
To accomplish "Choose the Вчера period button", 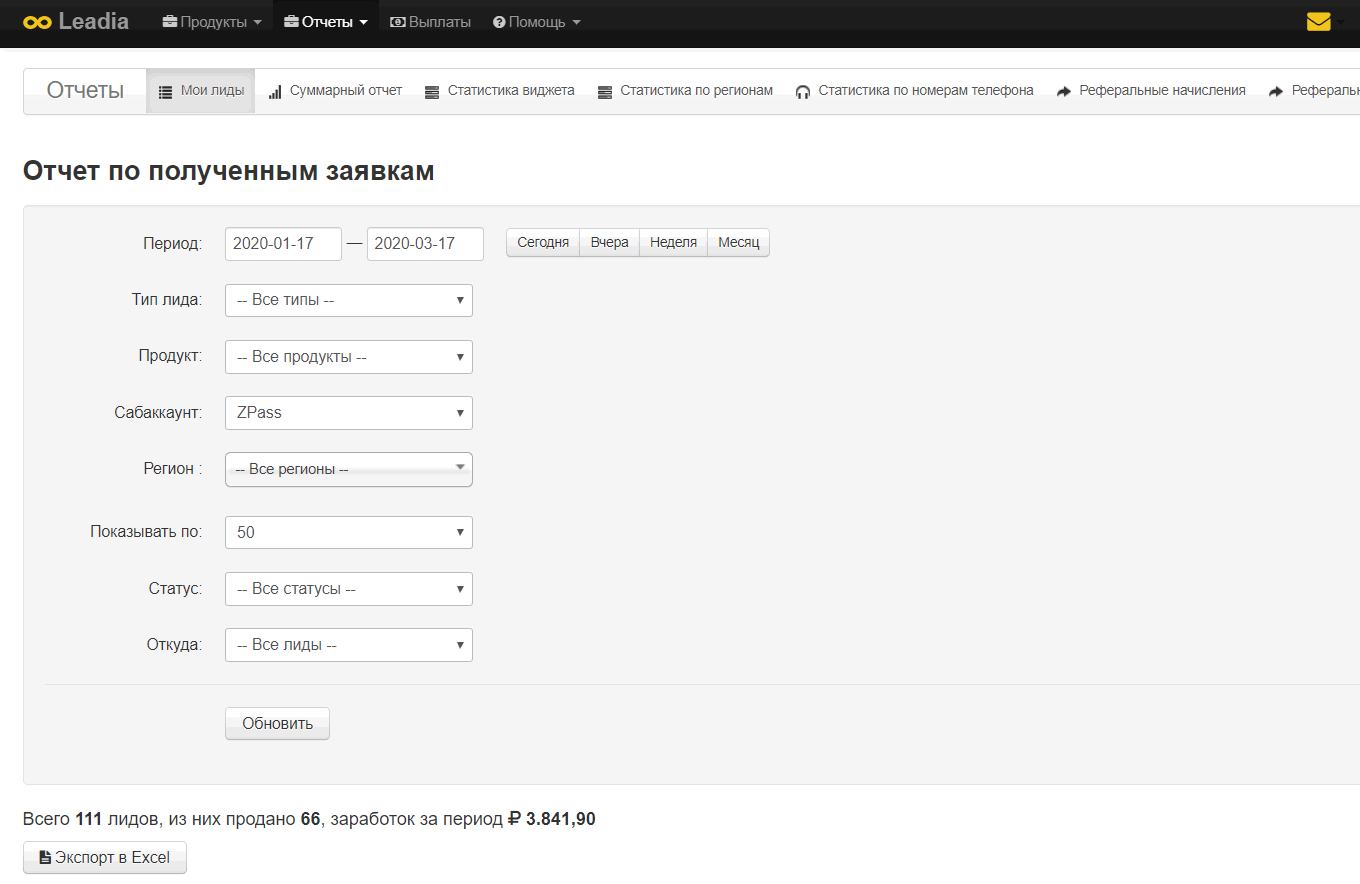I will click(x=610, y=243).
